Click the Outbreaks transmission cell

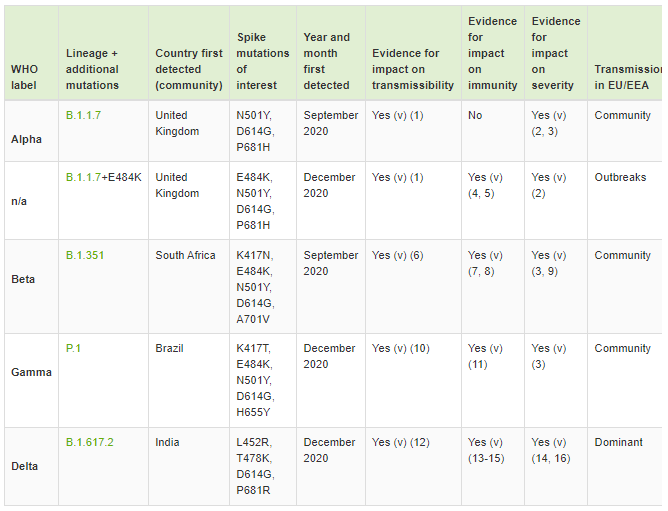click(x=625, y=200)
